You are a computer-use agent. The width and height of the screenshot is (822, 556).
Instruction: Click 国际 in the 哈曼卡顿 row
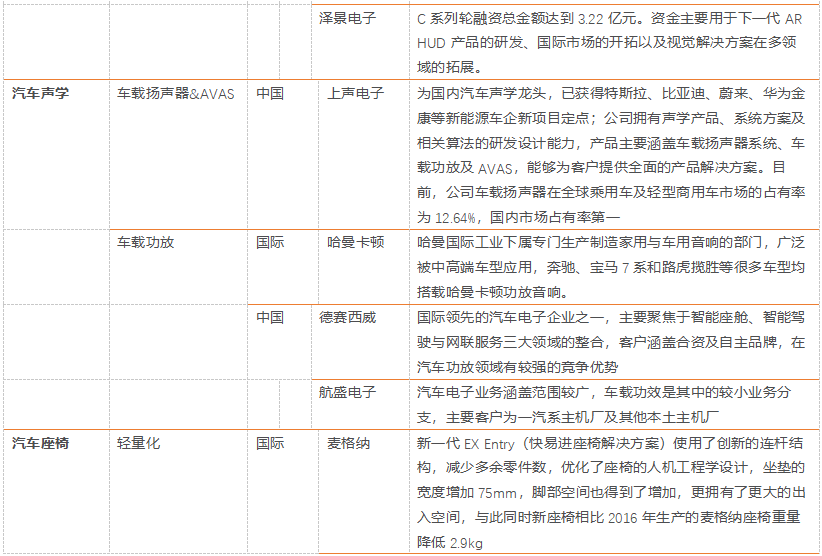[x=270, y=242]
